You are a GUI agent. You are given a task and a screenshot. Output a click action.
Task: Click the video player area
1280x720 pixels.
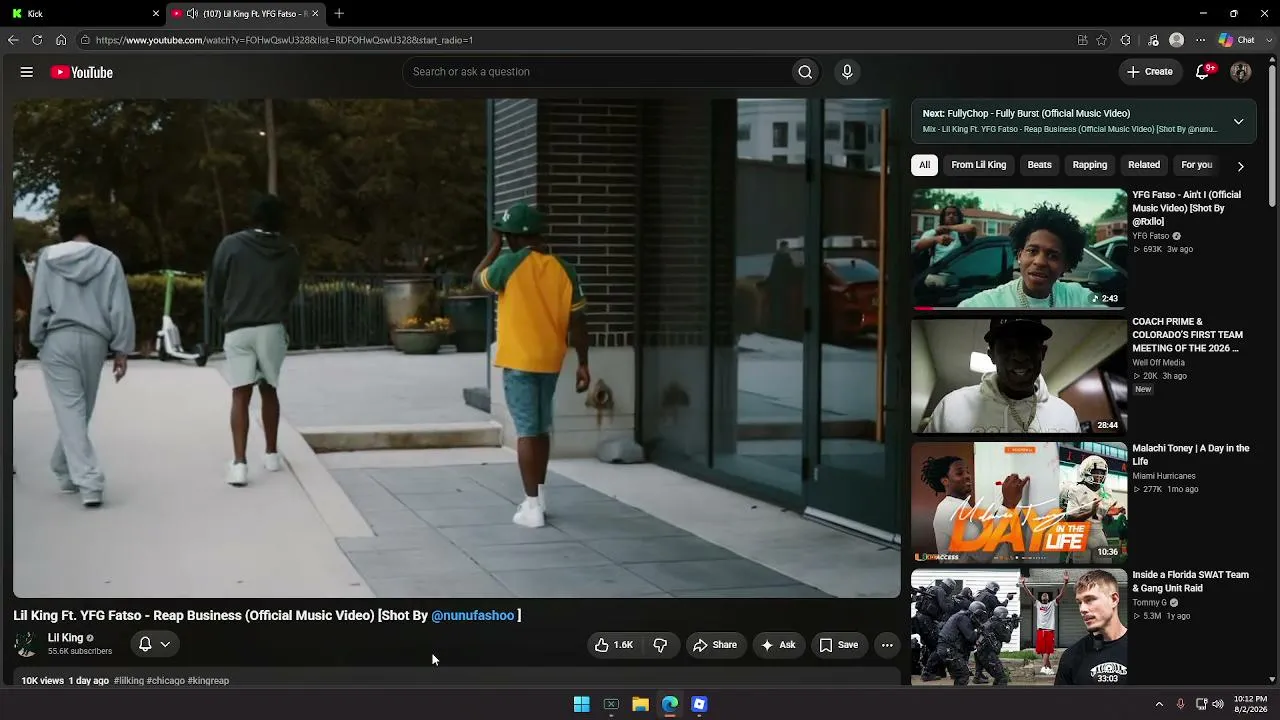[x=457, y=348]
